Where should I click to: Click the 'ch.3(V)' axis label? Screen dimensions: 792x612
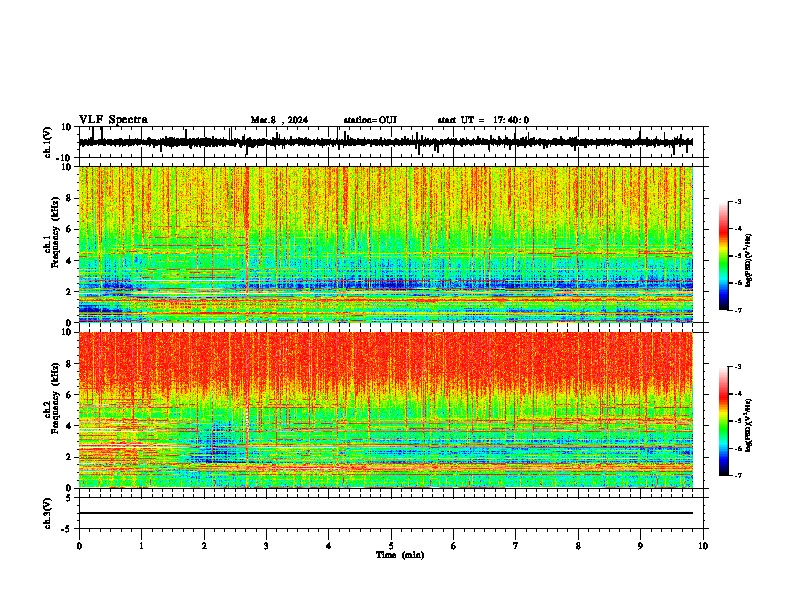tap(48, 513)
